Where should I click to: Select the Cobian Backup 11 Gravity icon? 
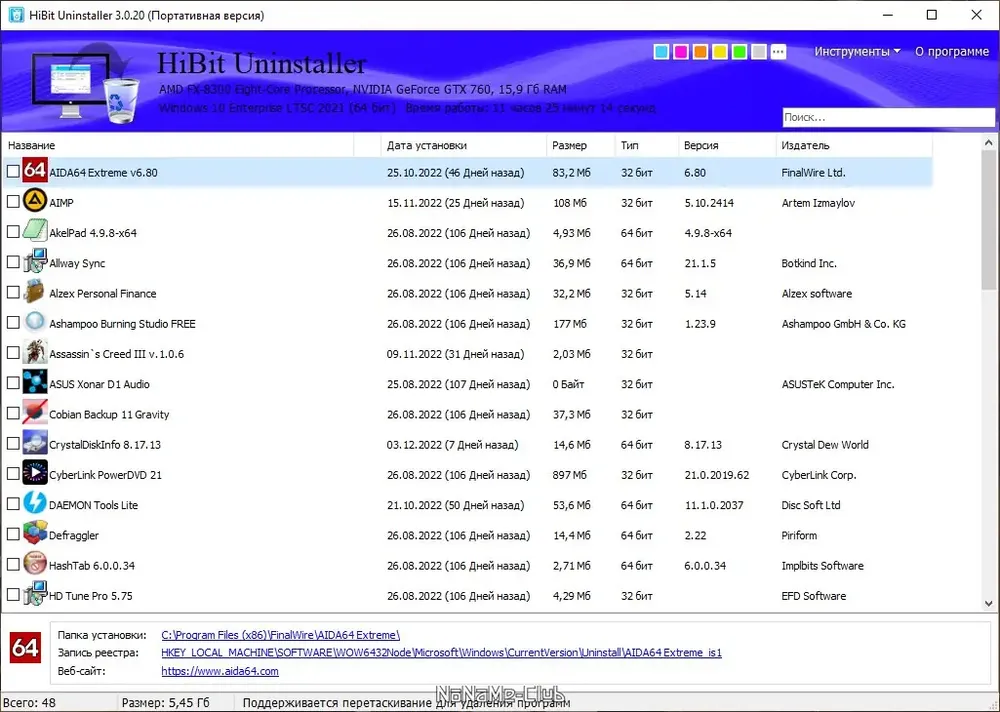tap(35, 413)
